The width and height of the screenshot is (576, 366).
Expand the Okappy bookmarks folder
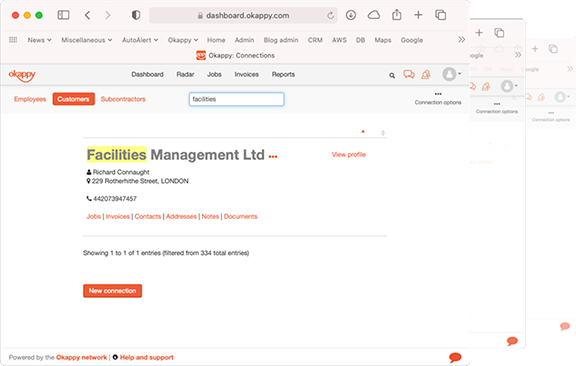pos(183,40)
